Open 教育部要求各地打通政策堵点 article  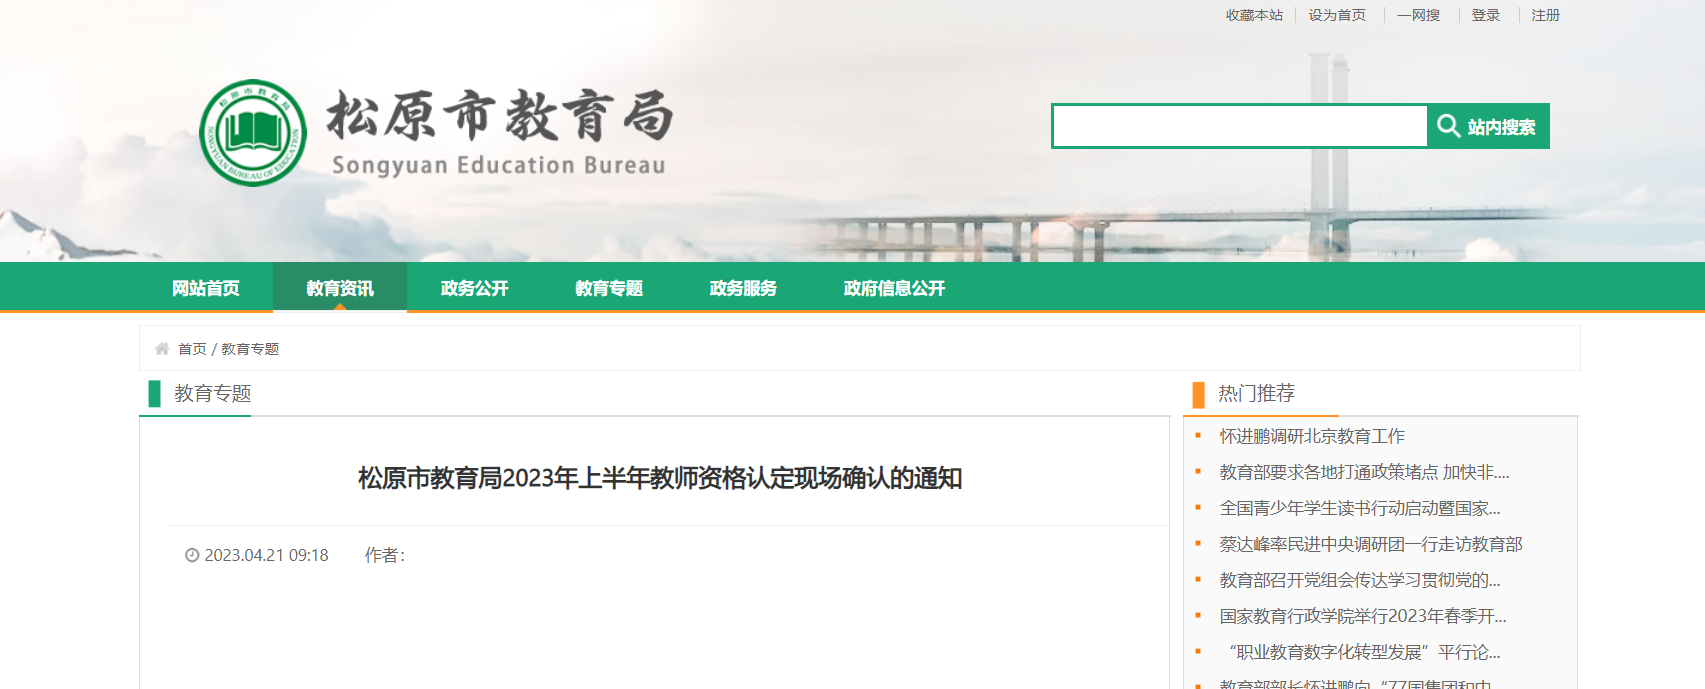click(1364, 472)
